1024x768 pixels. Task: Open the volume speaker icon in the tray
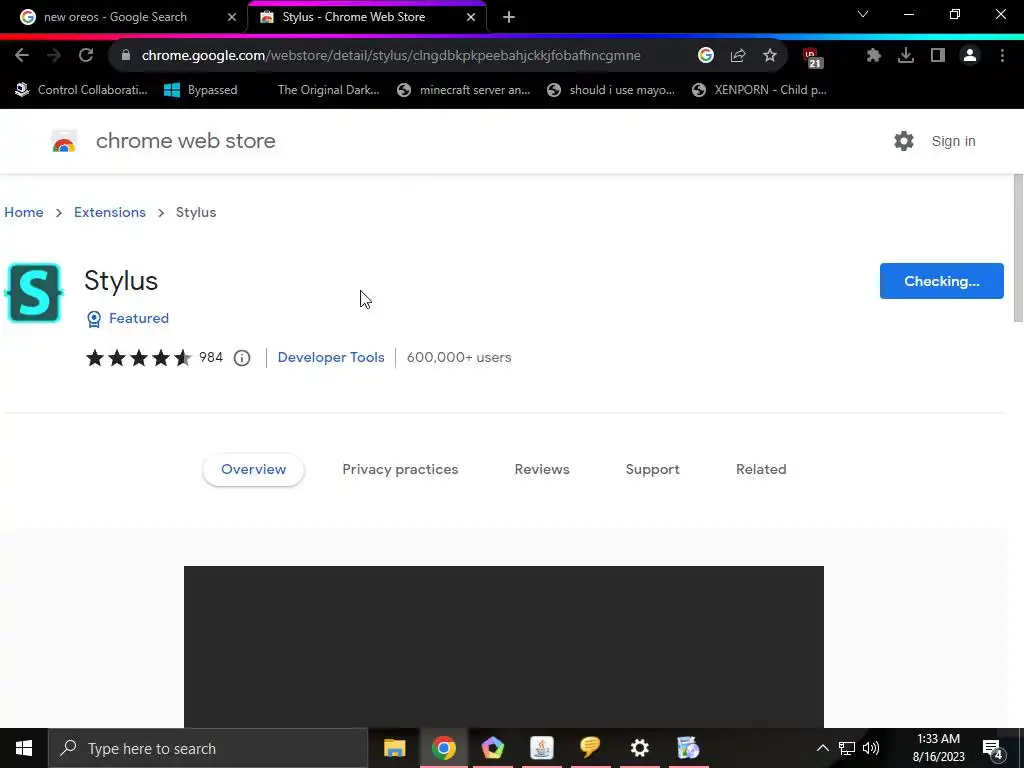tap(871, 748)
